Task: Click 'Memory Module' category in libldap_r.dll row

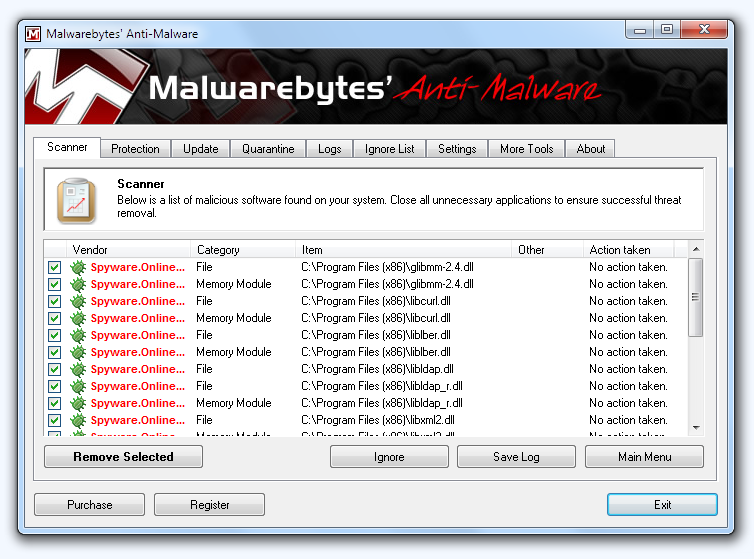Action: 234,403
